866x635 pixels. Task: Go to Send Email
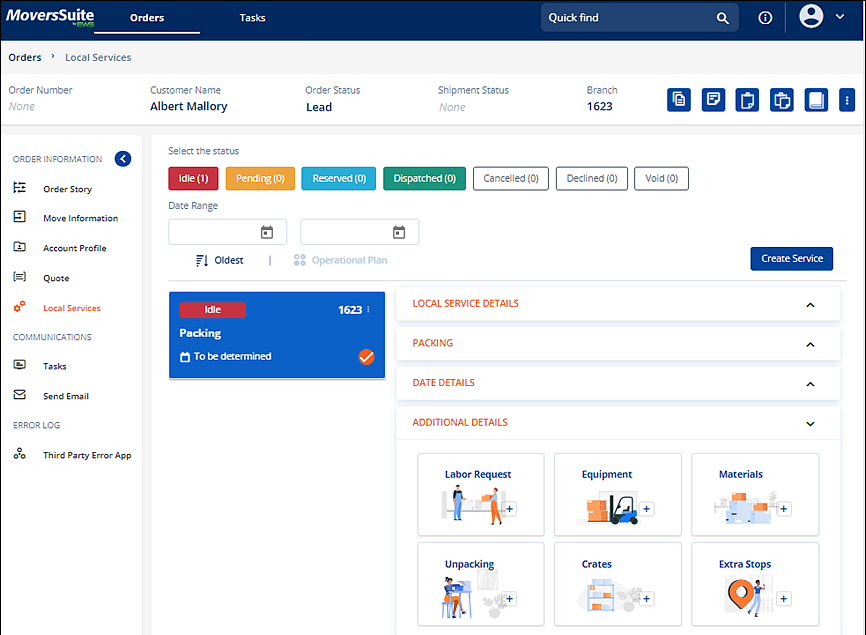click(x=65, y=395)
